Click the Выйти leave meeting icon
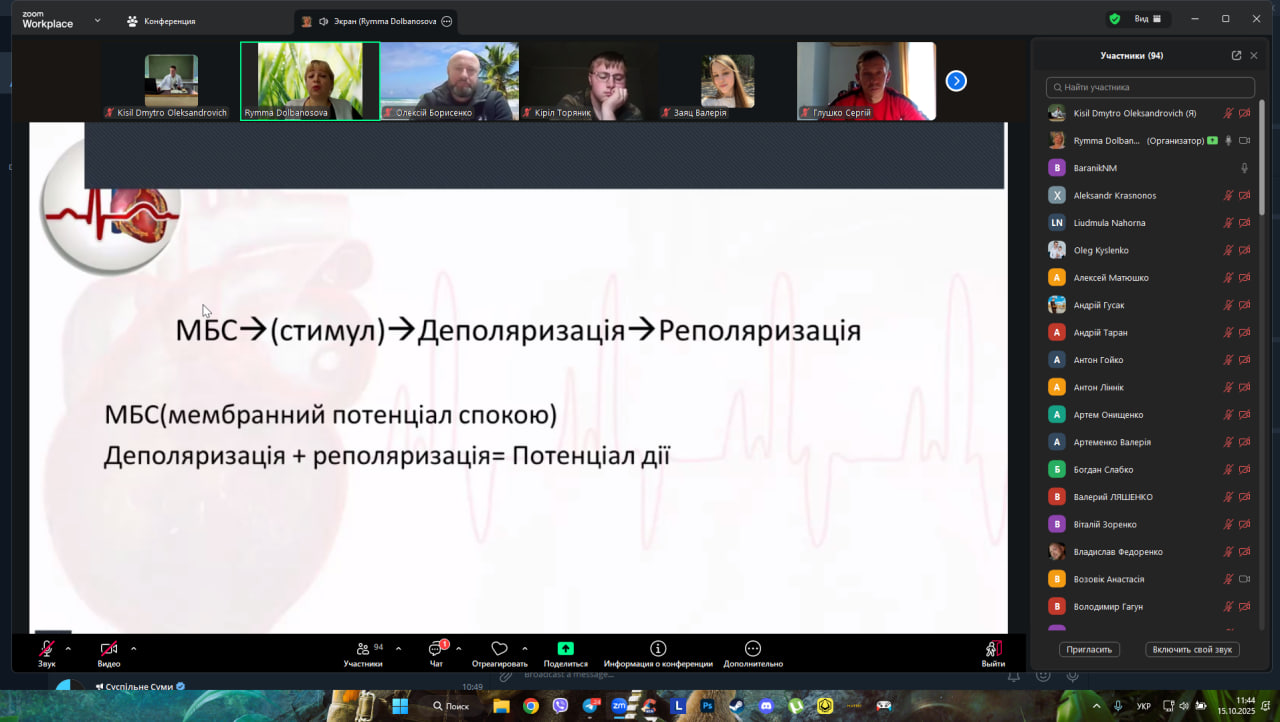This screenshot has height=722, width=1280. pyautogui.click(x=992, y=649)
